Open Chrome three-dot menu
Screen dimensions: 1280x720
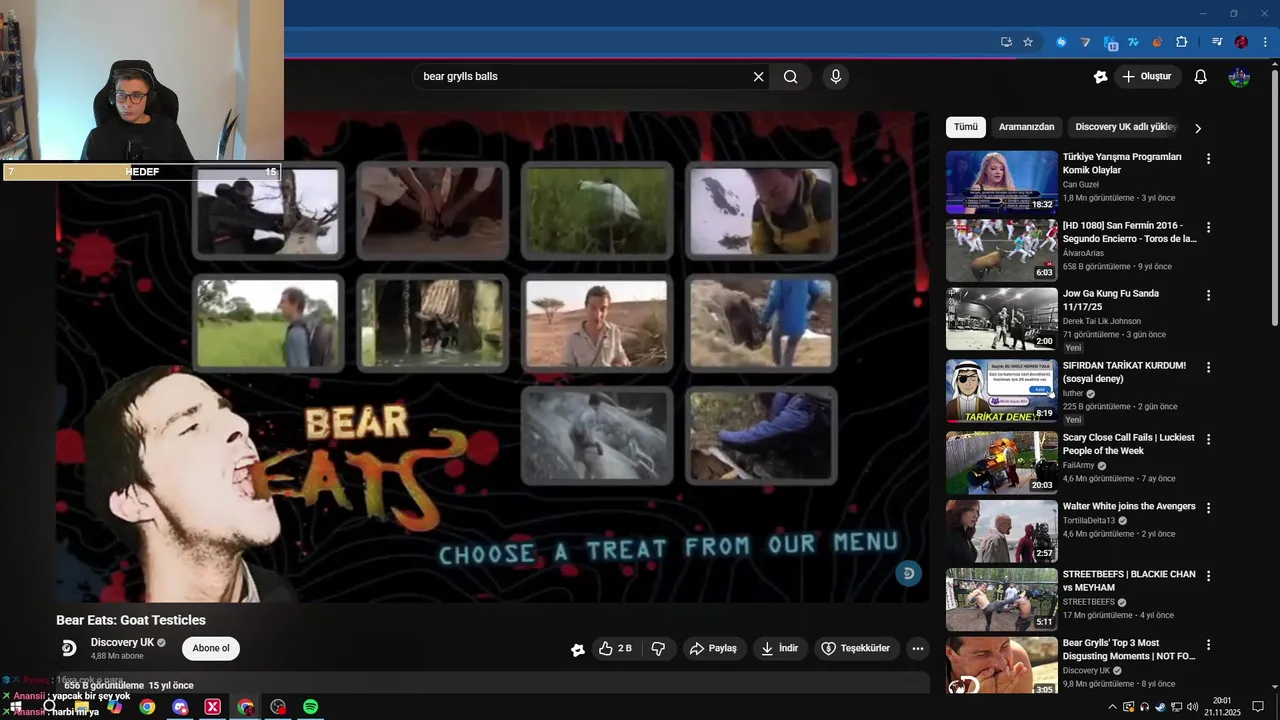coord(1265,42)
